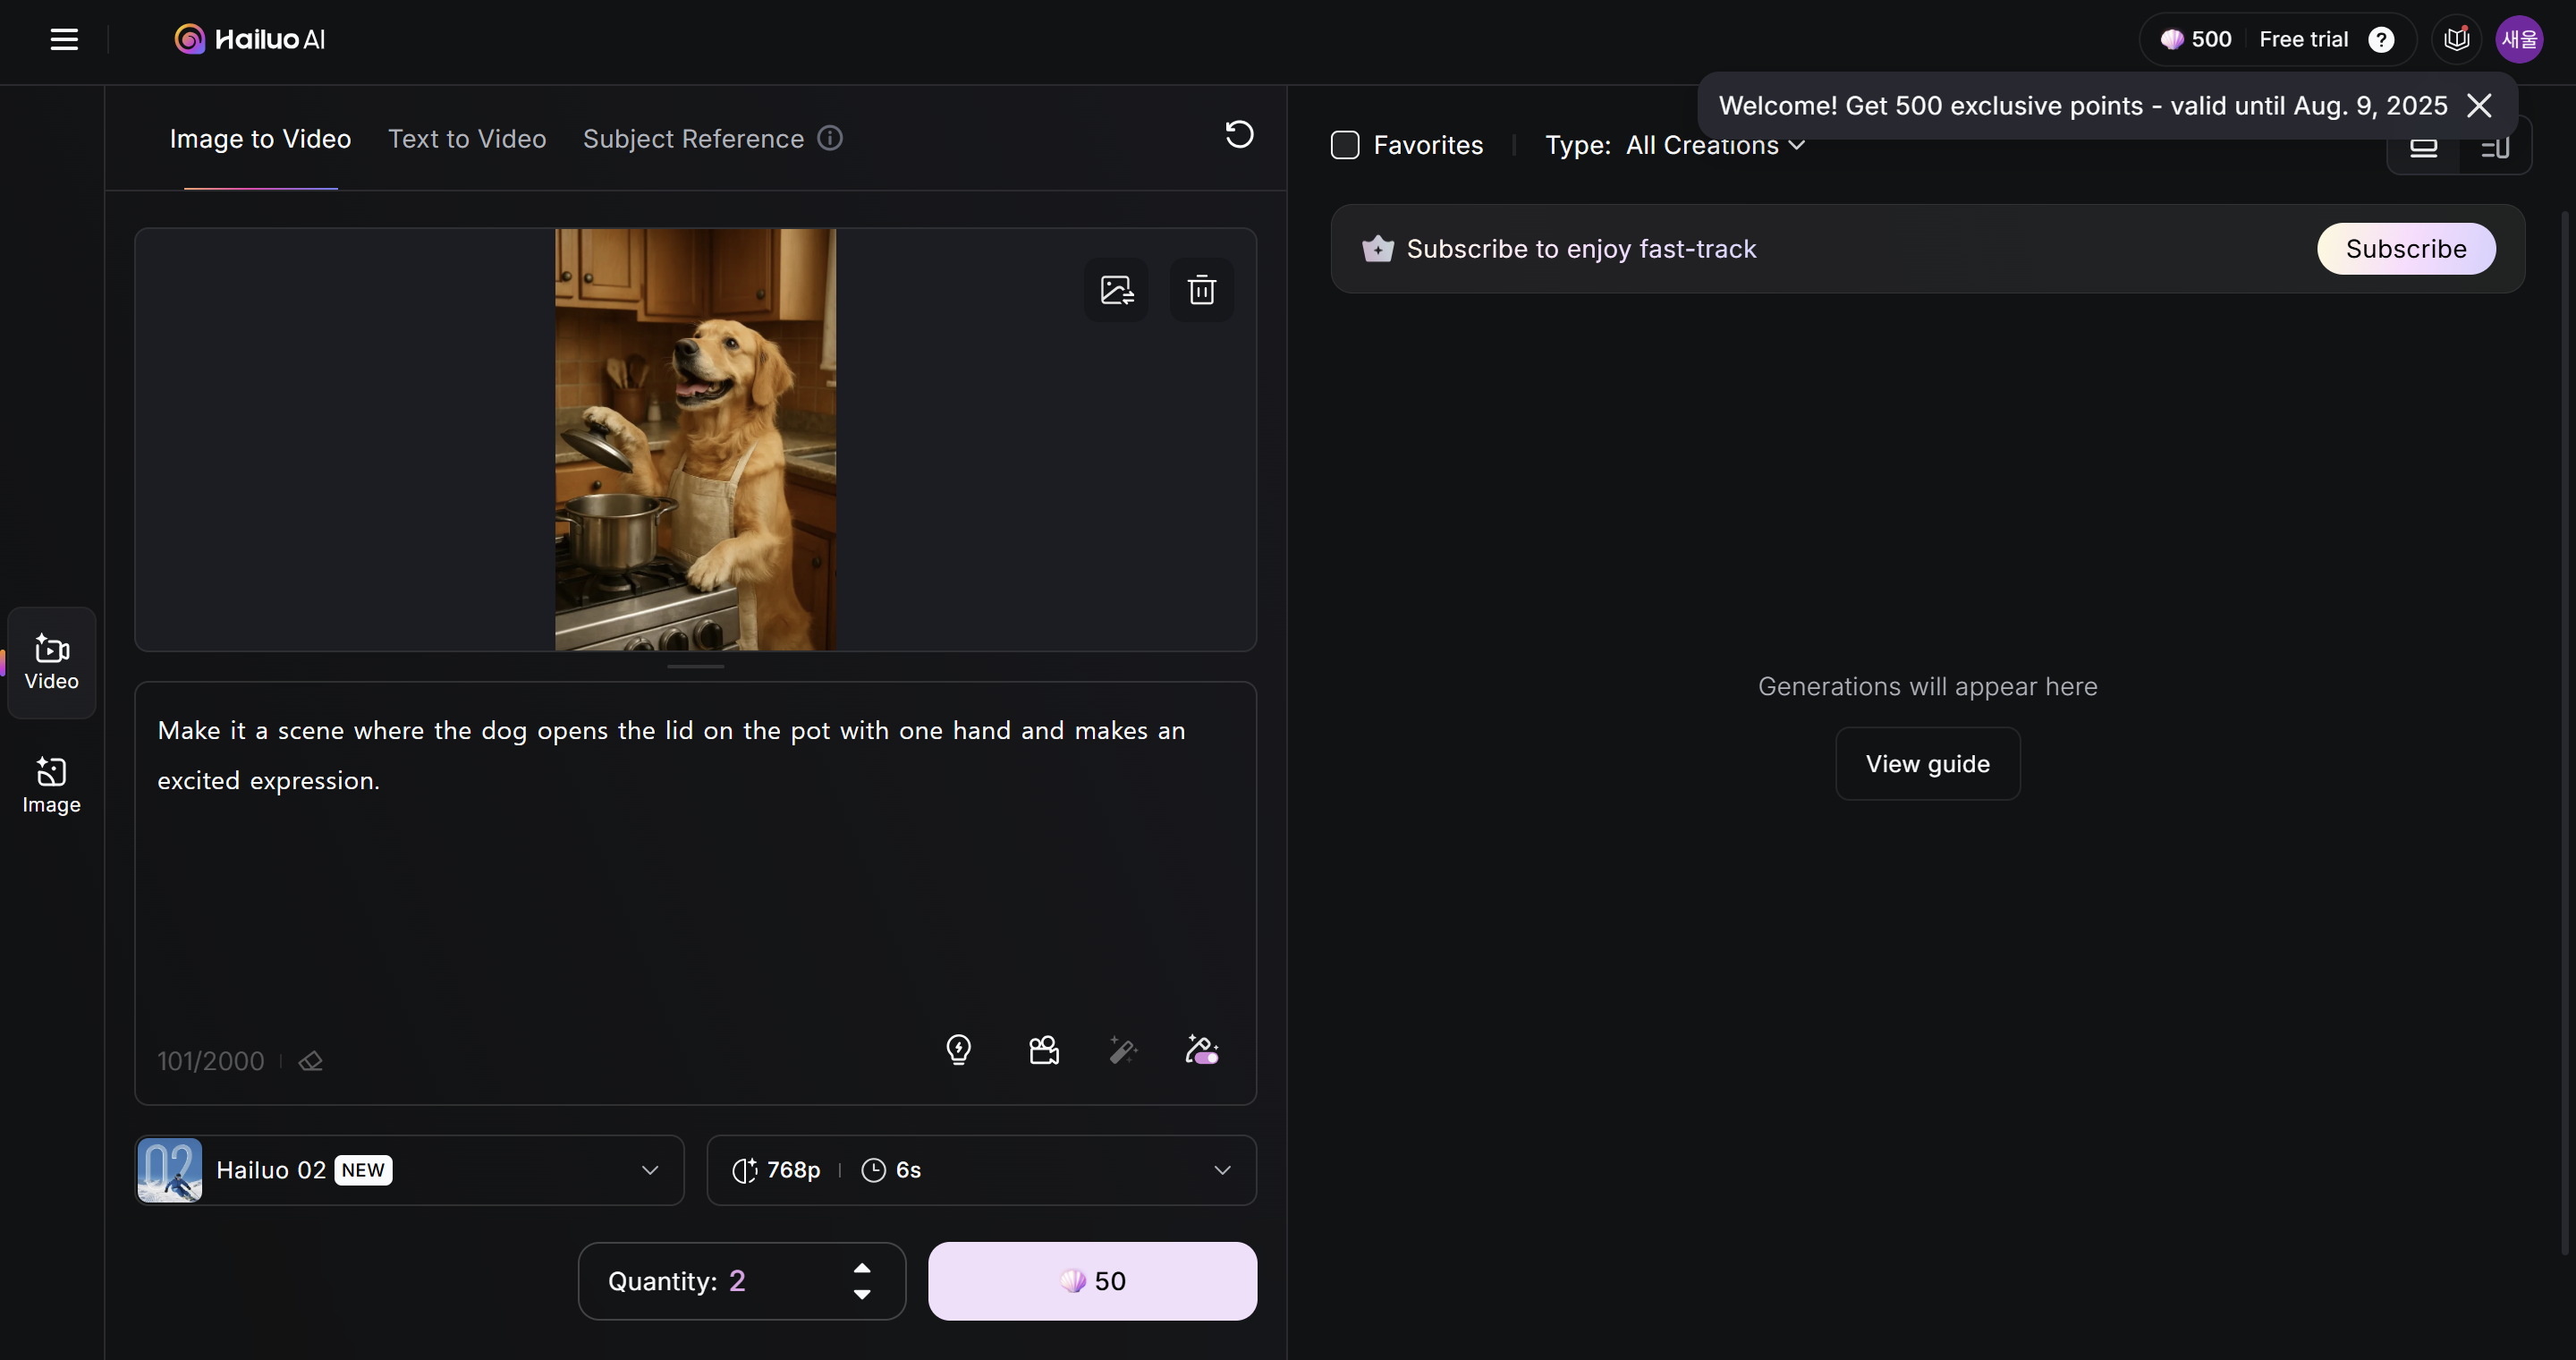This screenshot has height=1360, width=2576.
Task: Replace the uploaded image
Action: tap(1116, 290)
